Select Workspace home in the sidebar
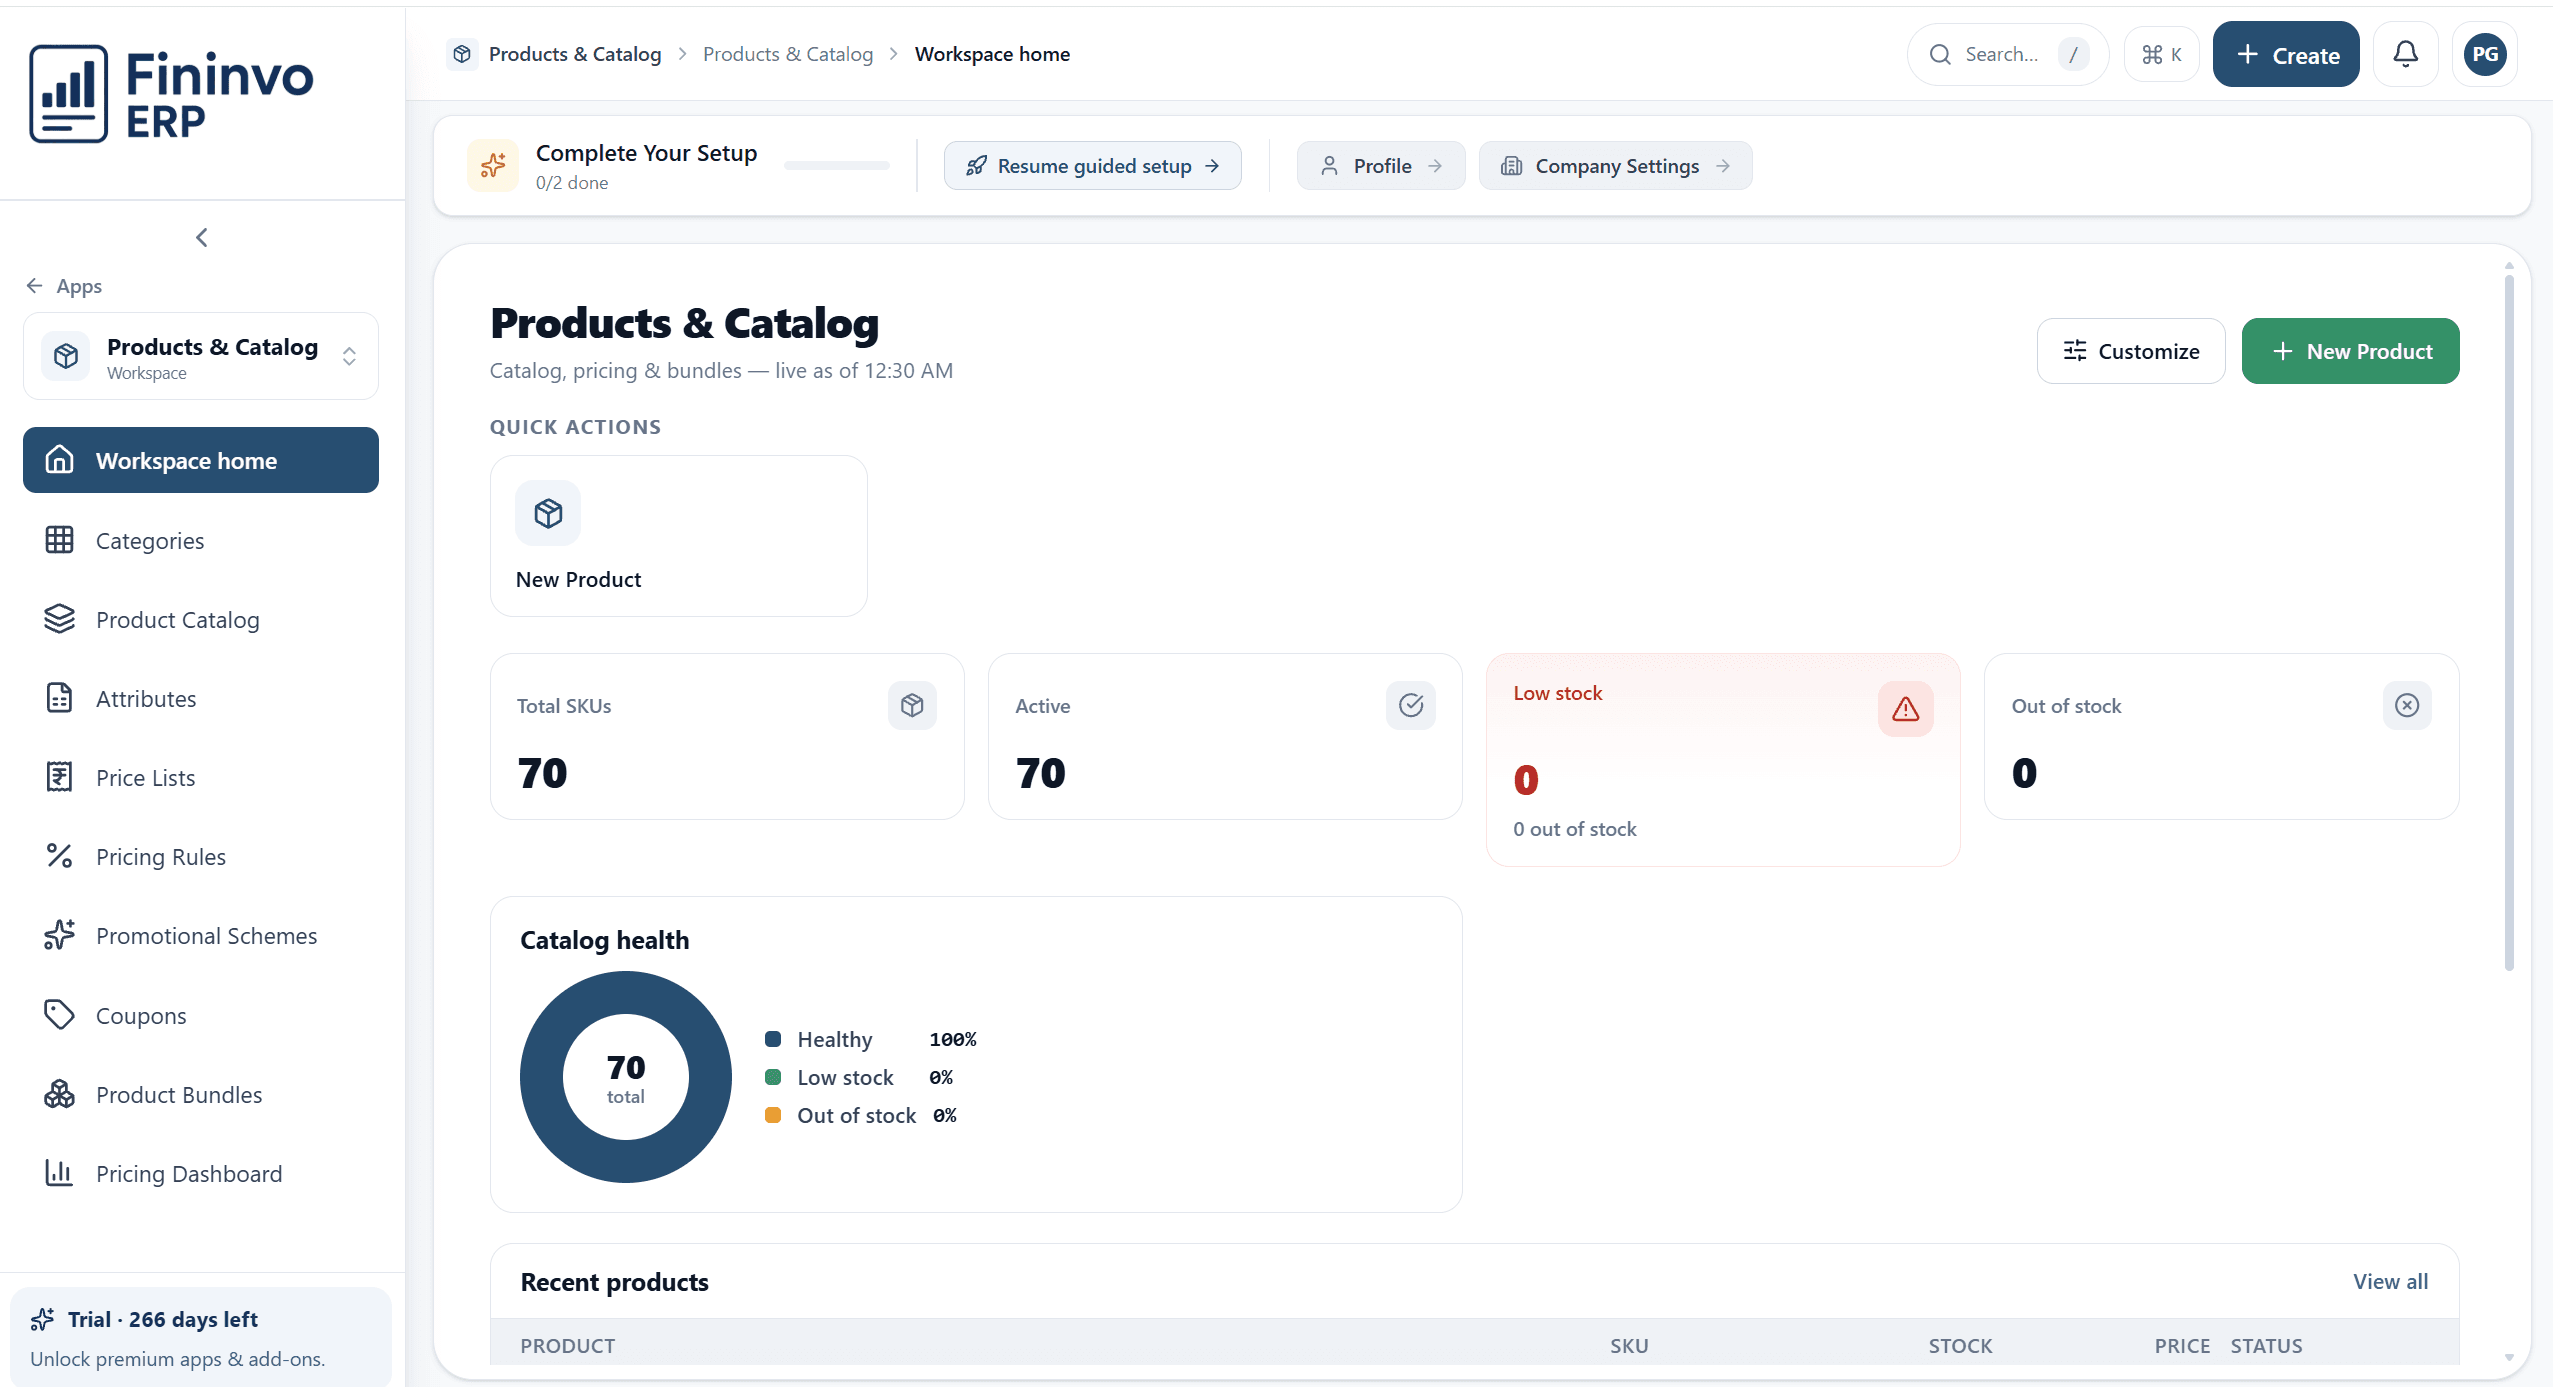Screen dimensions: 2553x1387 tap(201, 460)
